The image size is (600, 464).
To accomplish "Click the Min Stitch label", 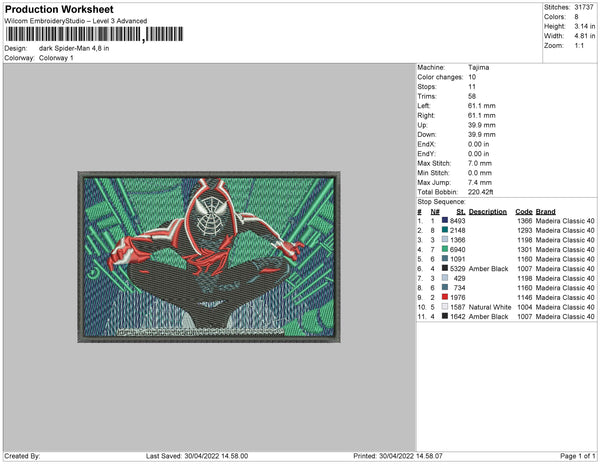I will point(433,173).
